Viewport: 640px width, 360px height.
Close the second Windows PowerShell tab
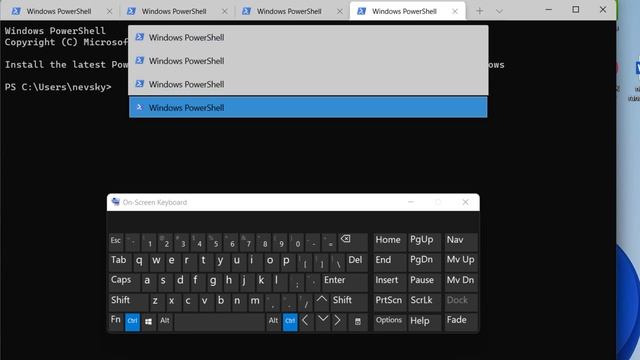[x=224, y=11]
